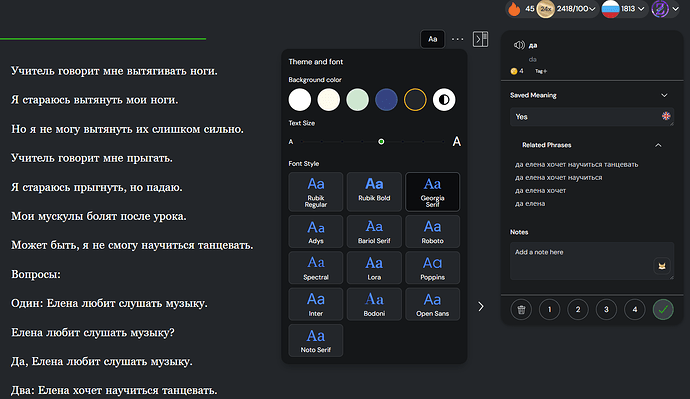Choose the Noto Serif font style

[x=316, y=340]
